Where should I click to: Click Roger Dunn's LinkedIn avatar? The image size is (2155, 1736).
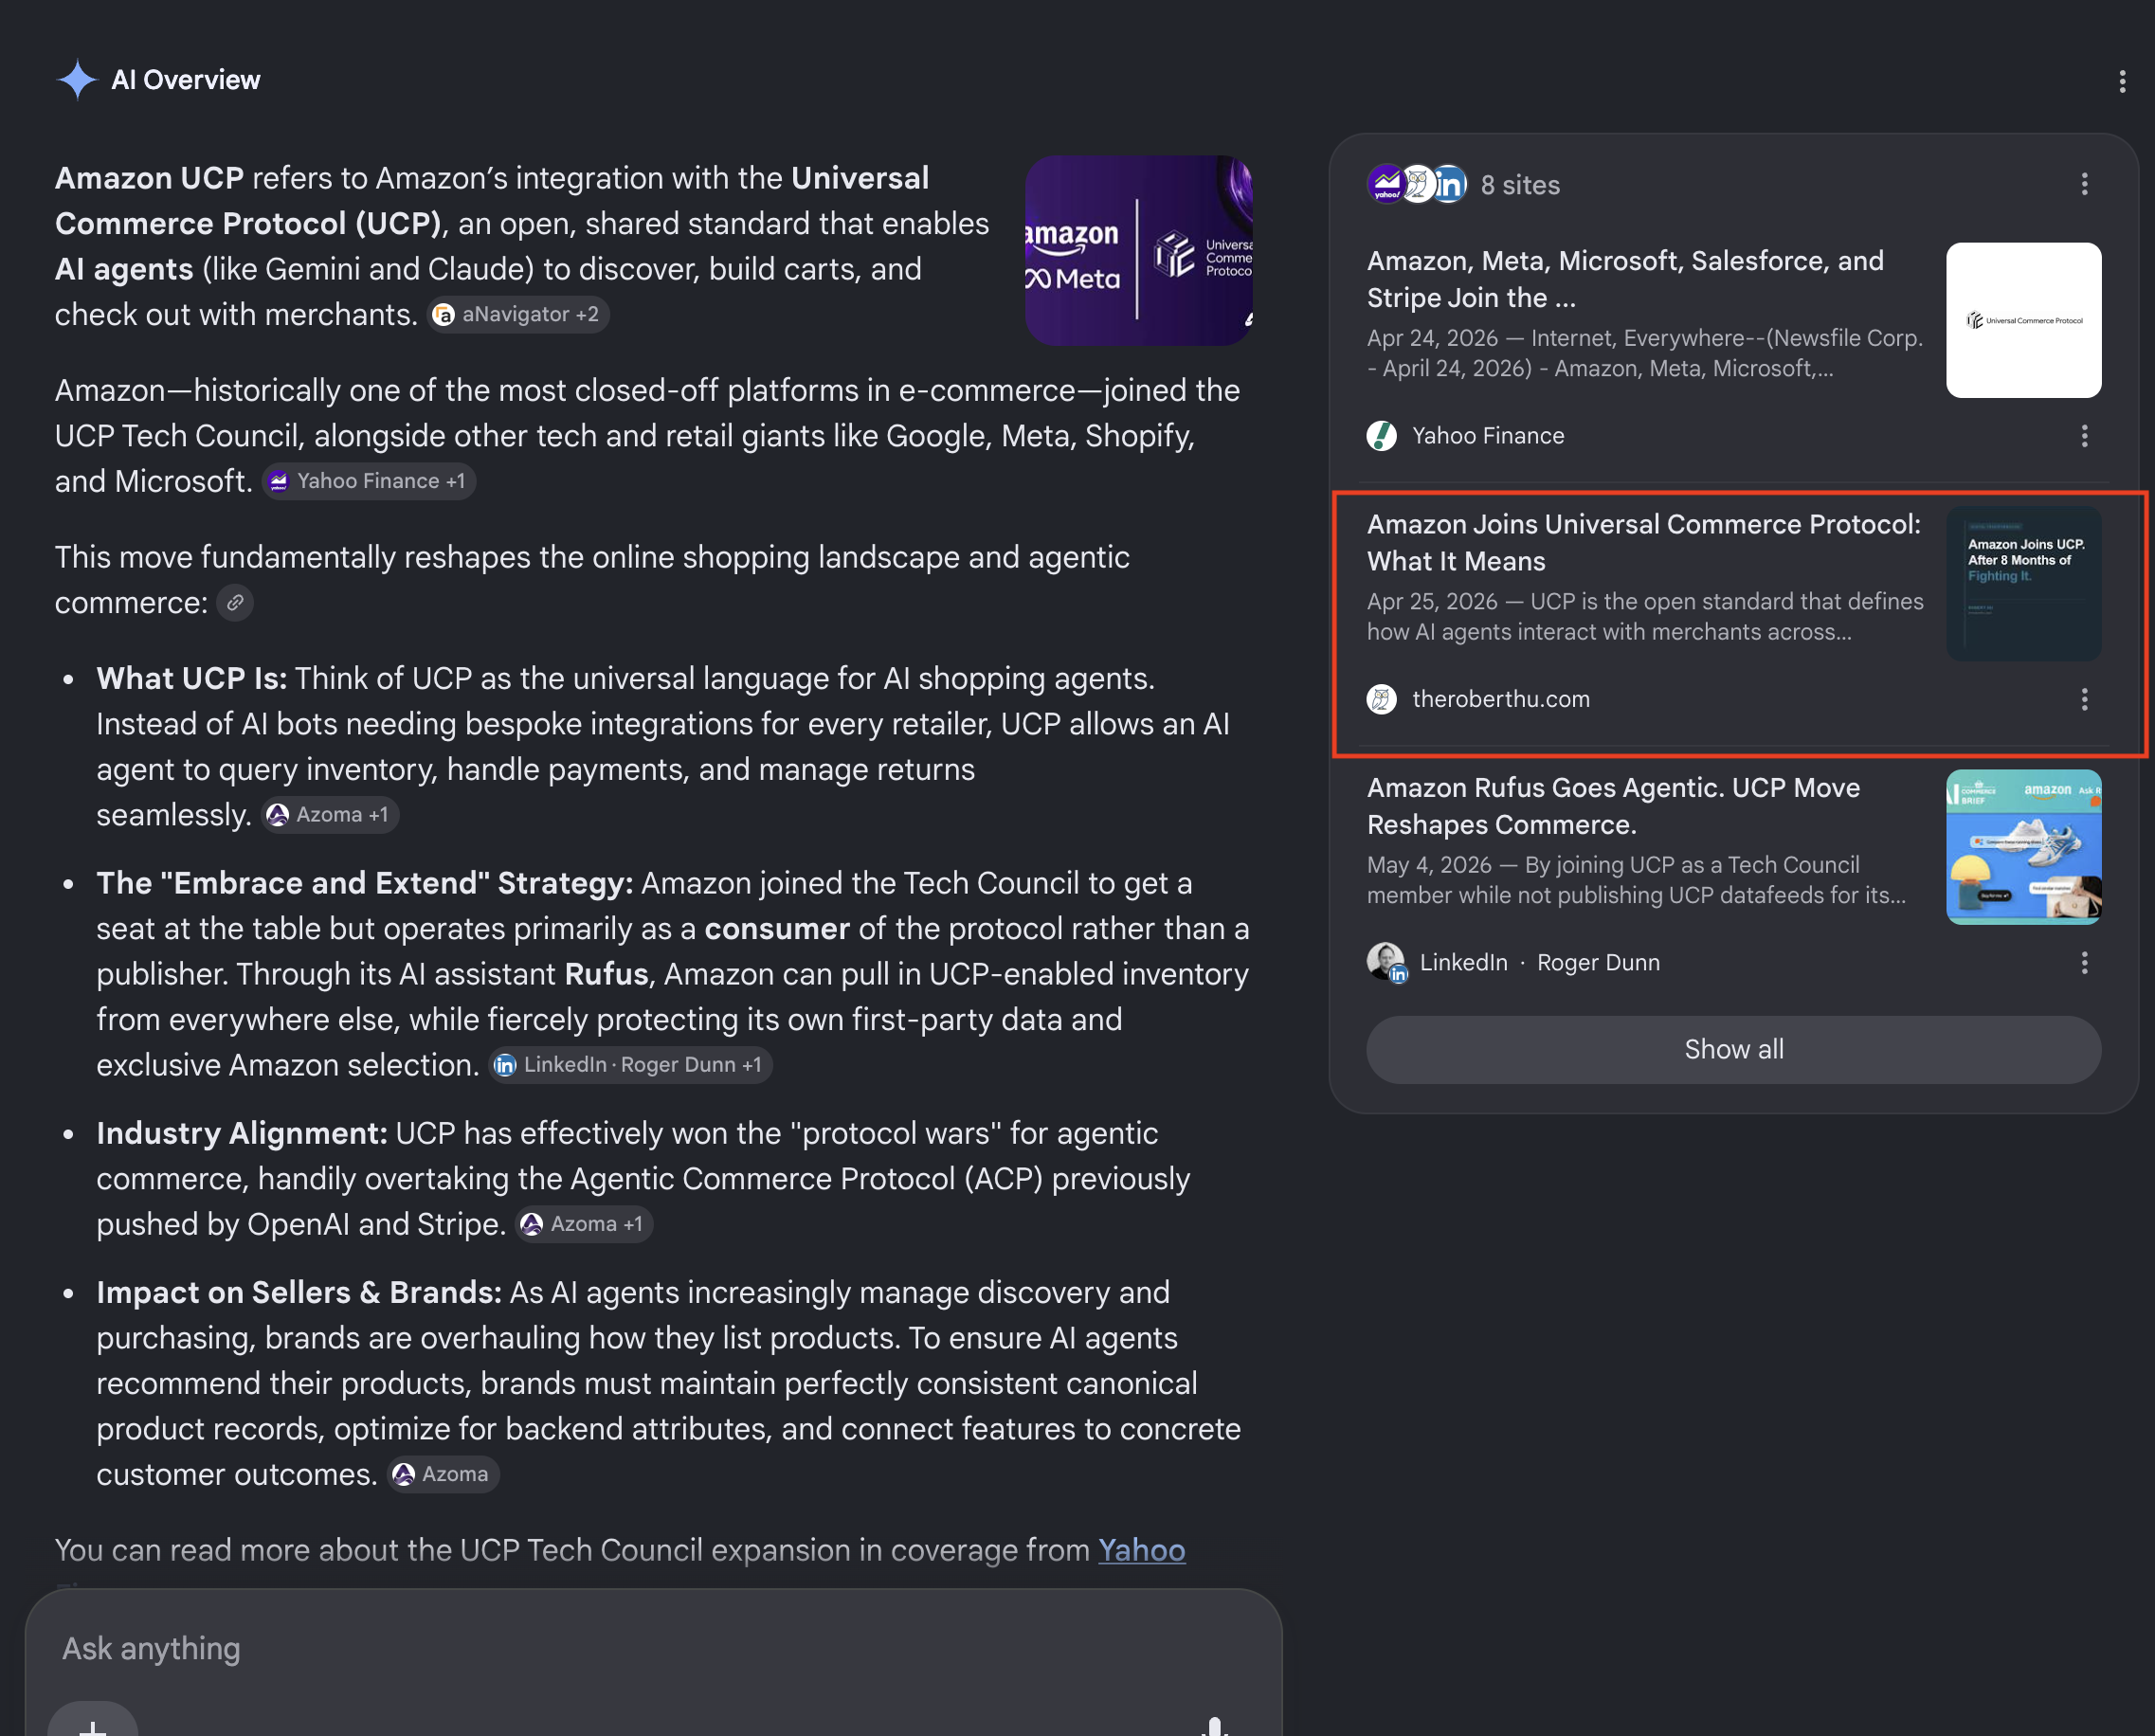1386,963
